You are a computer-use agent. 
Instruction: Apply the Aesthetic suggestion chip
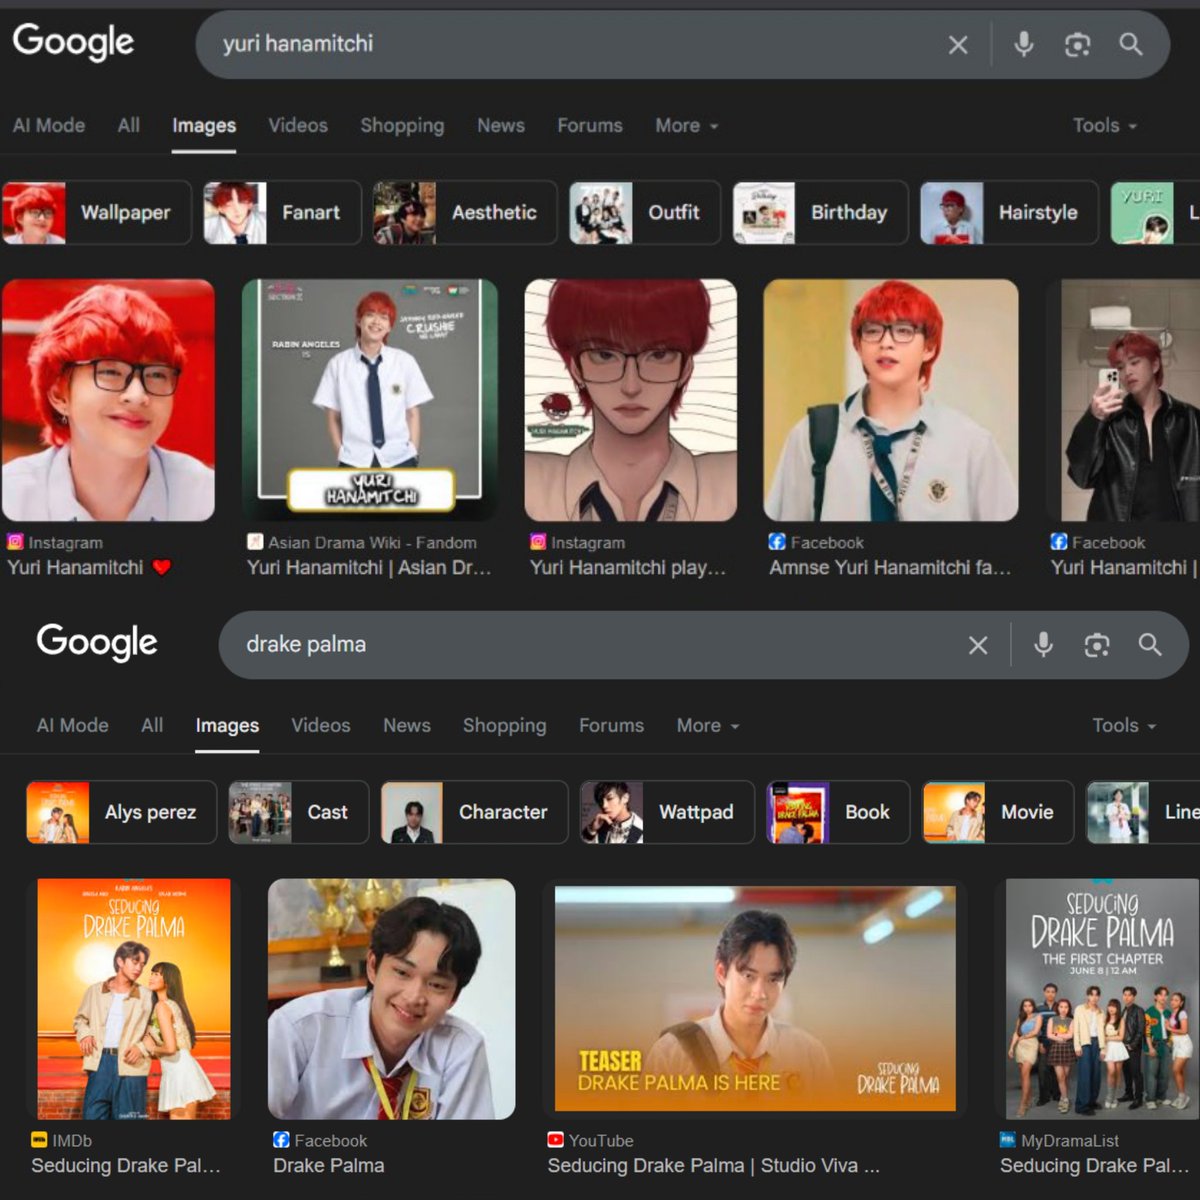pos(465,212)
